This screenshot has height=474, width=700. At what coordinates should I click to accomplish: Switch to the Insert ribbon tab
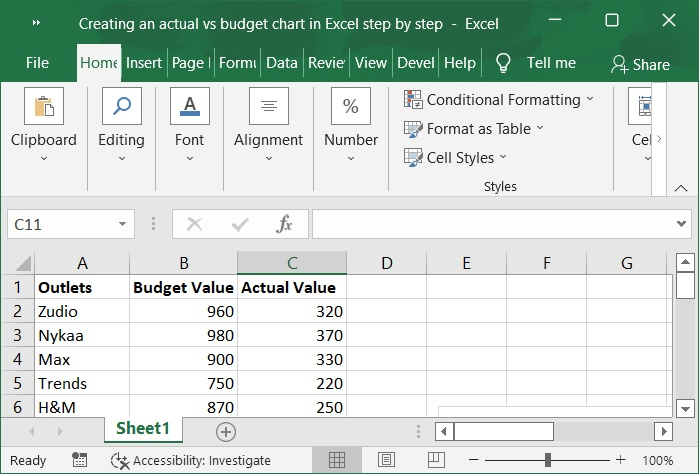[x=144, y=63]
